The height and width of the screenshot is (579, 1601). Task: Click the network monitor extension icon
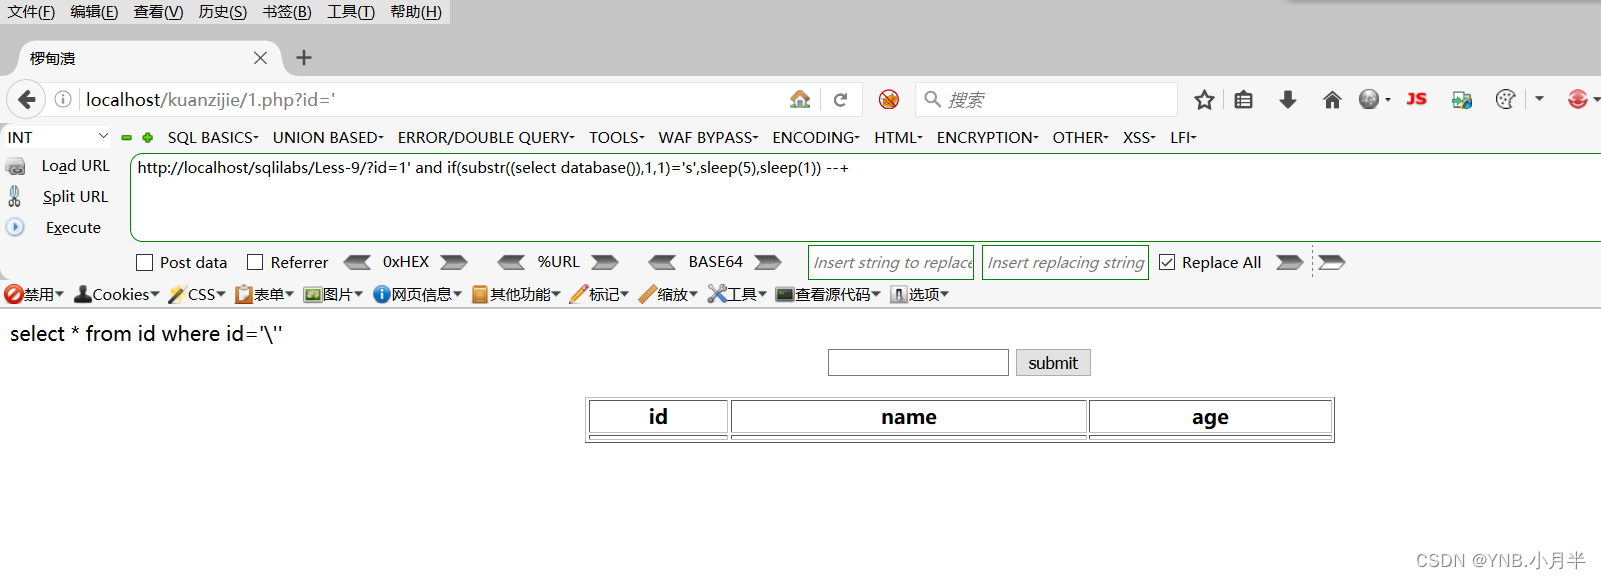[x=1462, y=99]
